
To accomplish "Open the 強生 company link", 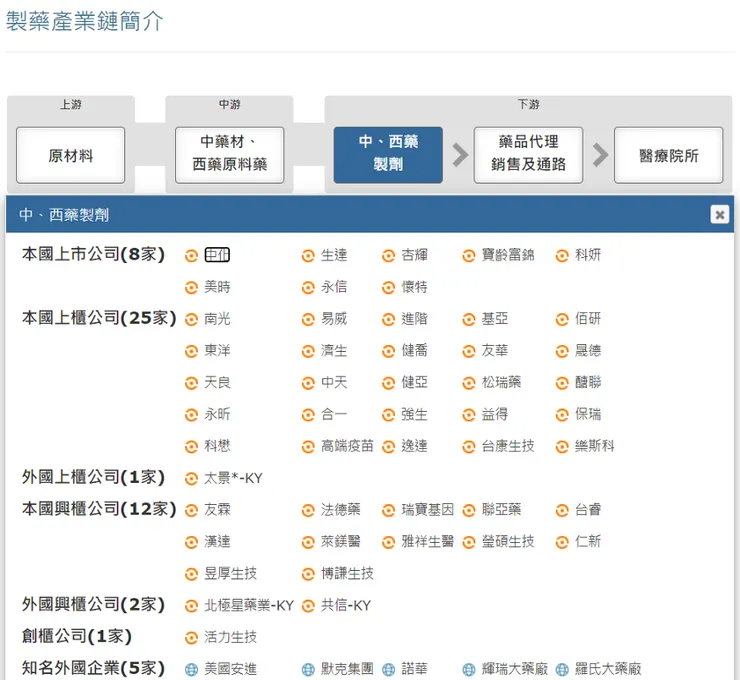I will 414,414.
